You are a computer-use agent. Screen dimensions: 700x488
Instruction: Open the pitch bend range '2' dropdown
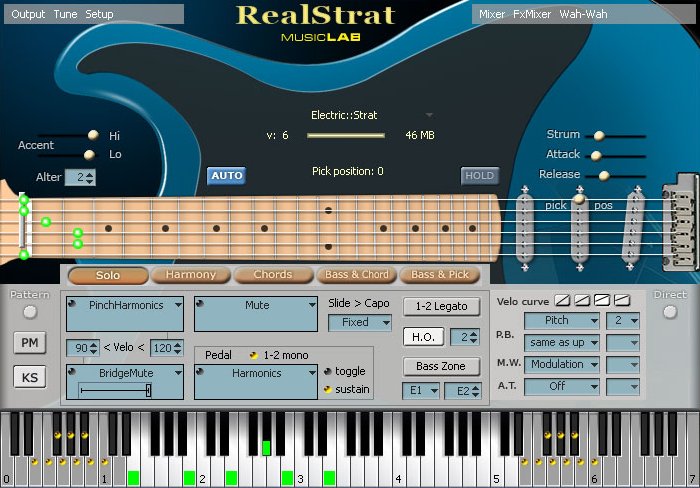(623, 321)
